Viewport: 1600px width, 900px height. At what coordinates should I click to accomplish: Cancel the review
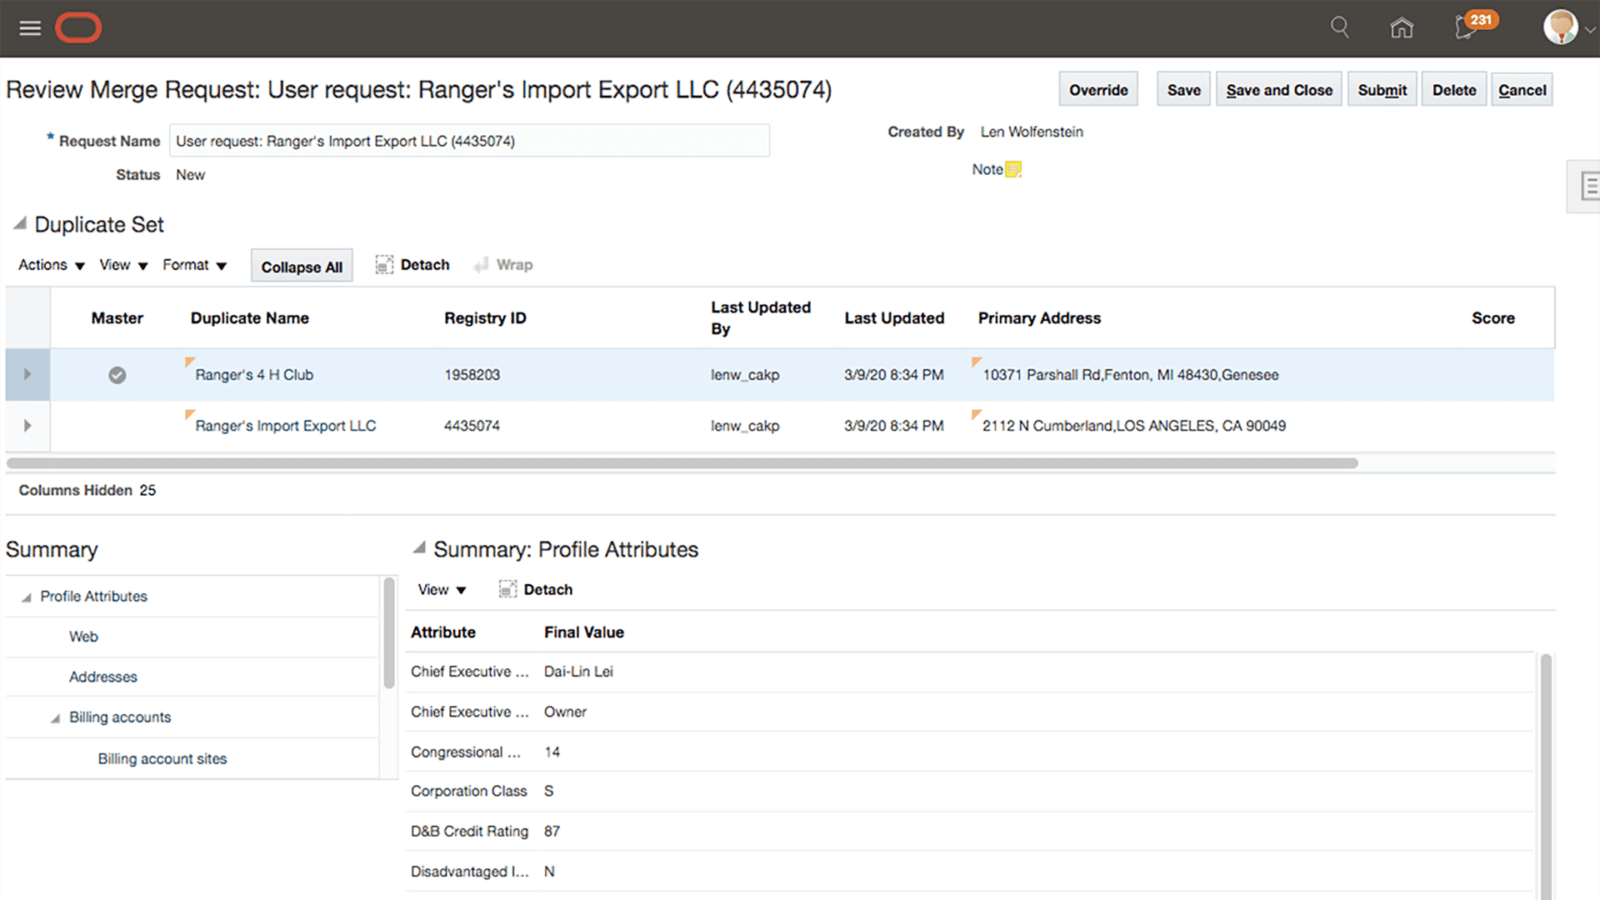coord(1522,90)
